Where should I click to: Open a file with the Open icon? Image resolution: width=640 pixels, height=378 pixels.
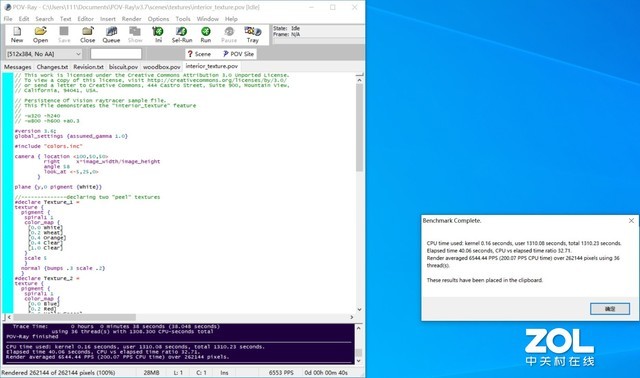tap(40, 35)
